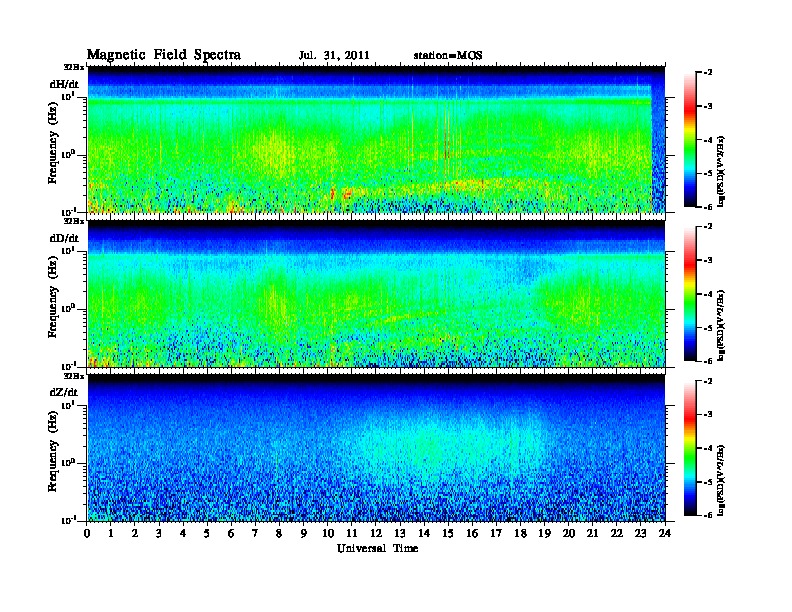Click the color bar beside the dH/dt panel

[x=690, y=139]
